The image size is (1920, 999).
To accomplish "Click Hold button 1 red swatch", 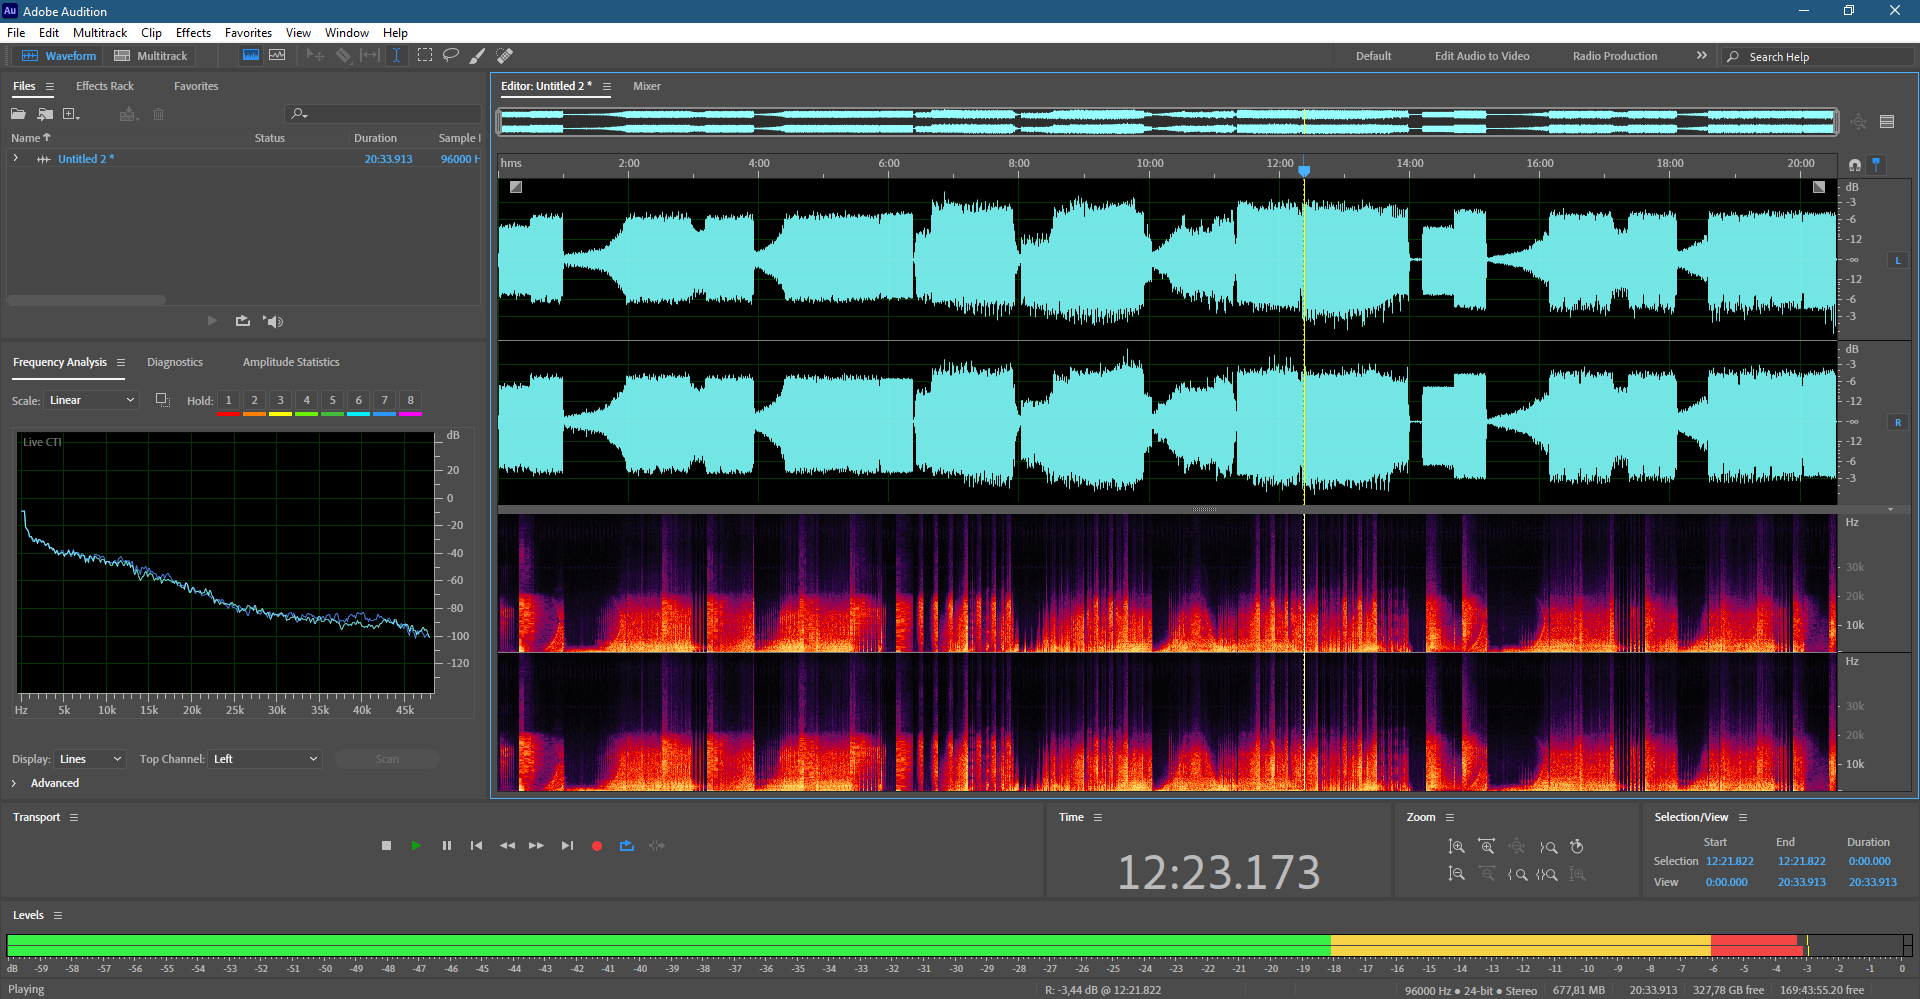I will [228, 401].
